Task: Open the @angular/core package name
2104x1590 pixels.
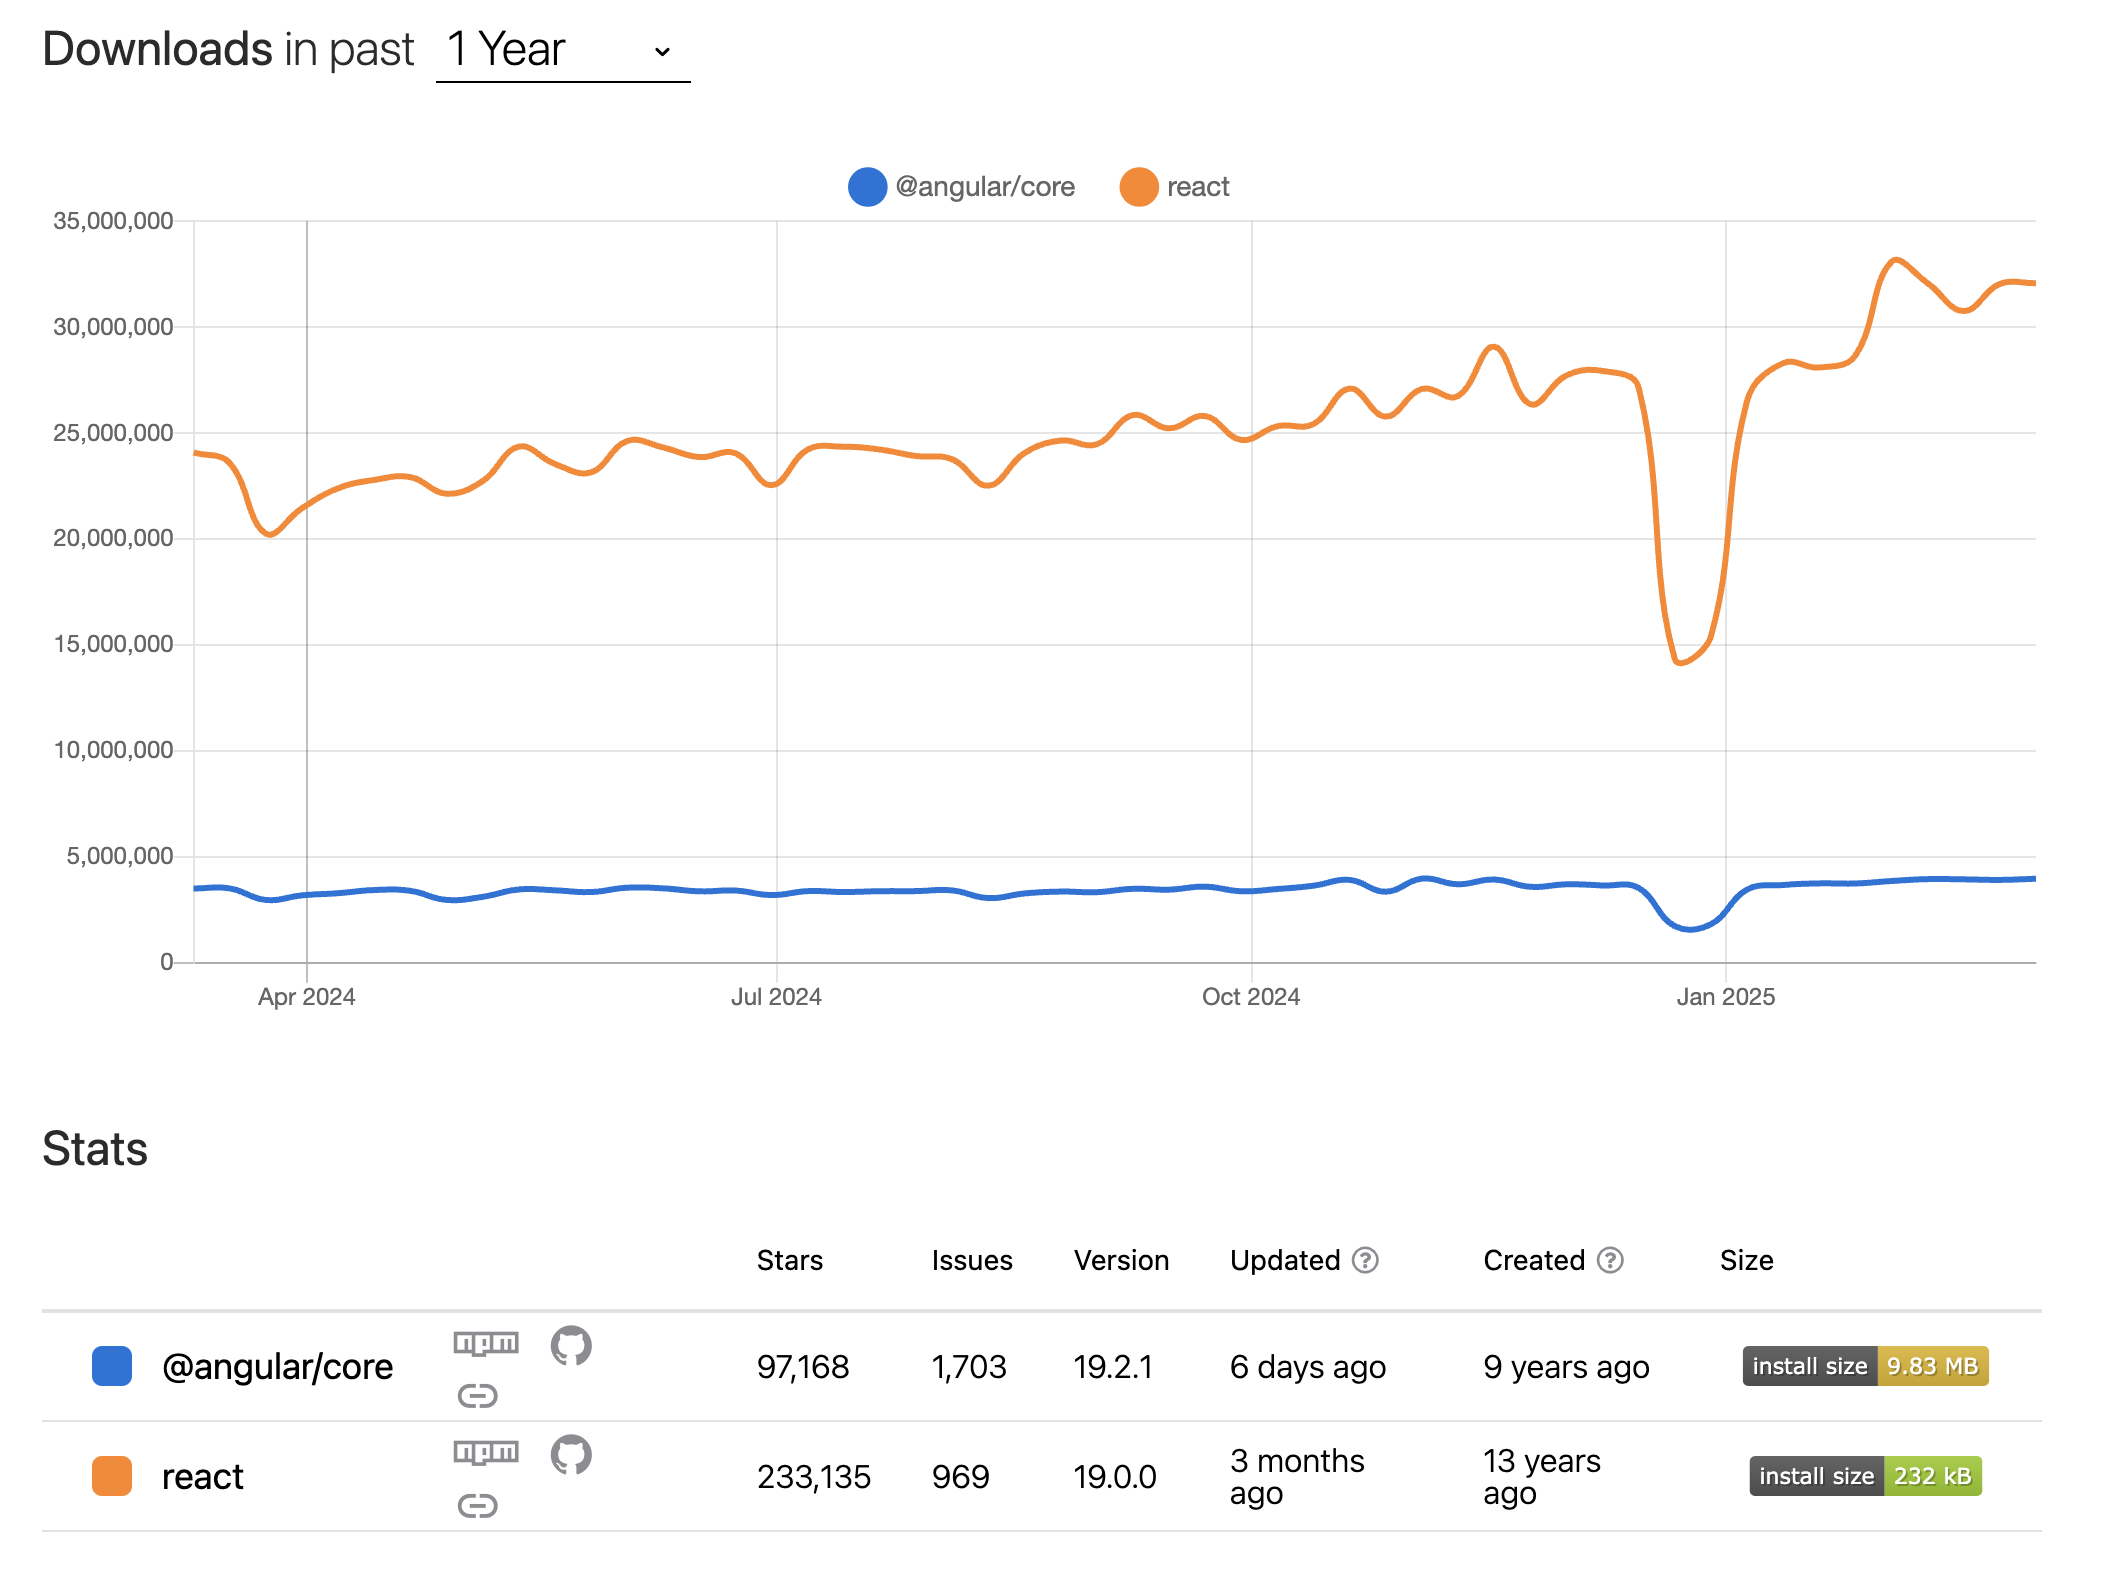Action: [277, 1367]
